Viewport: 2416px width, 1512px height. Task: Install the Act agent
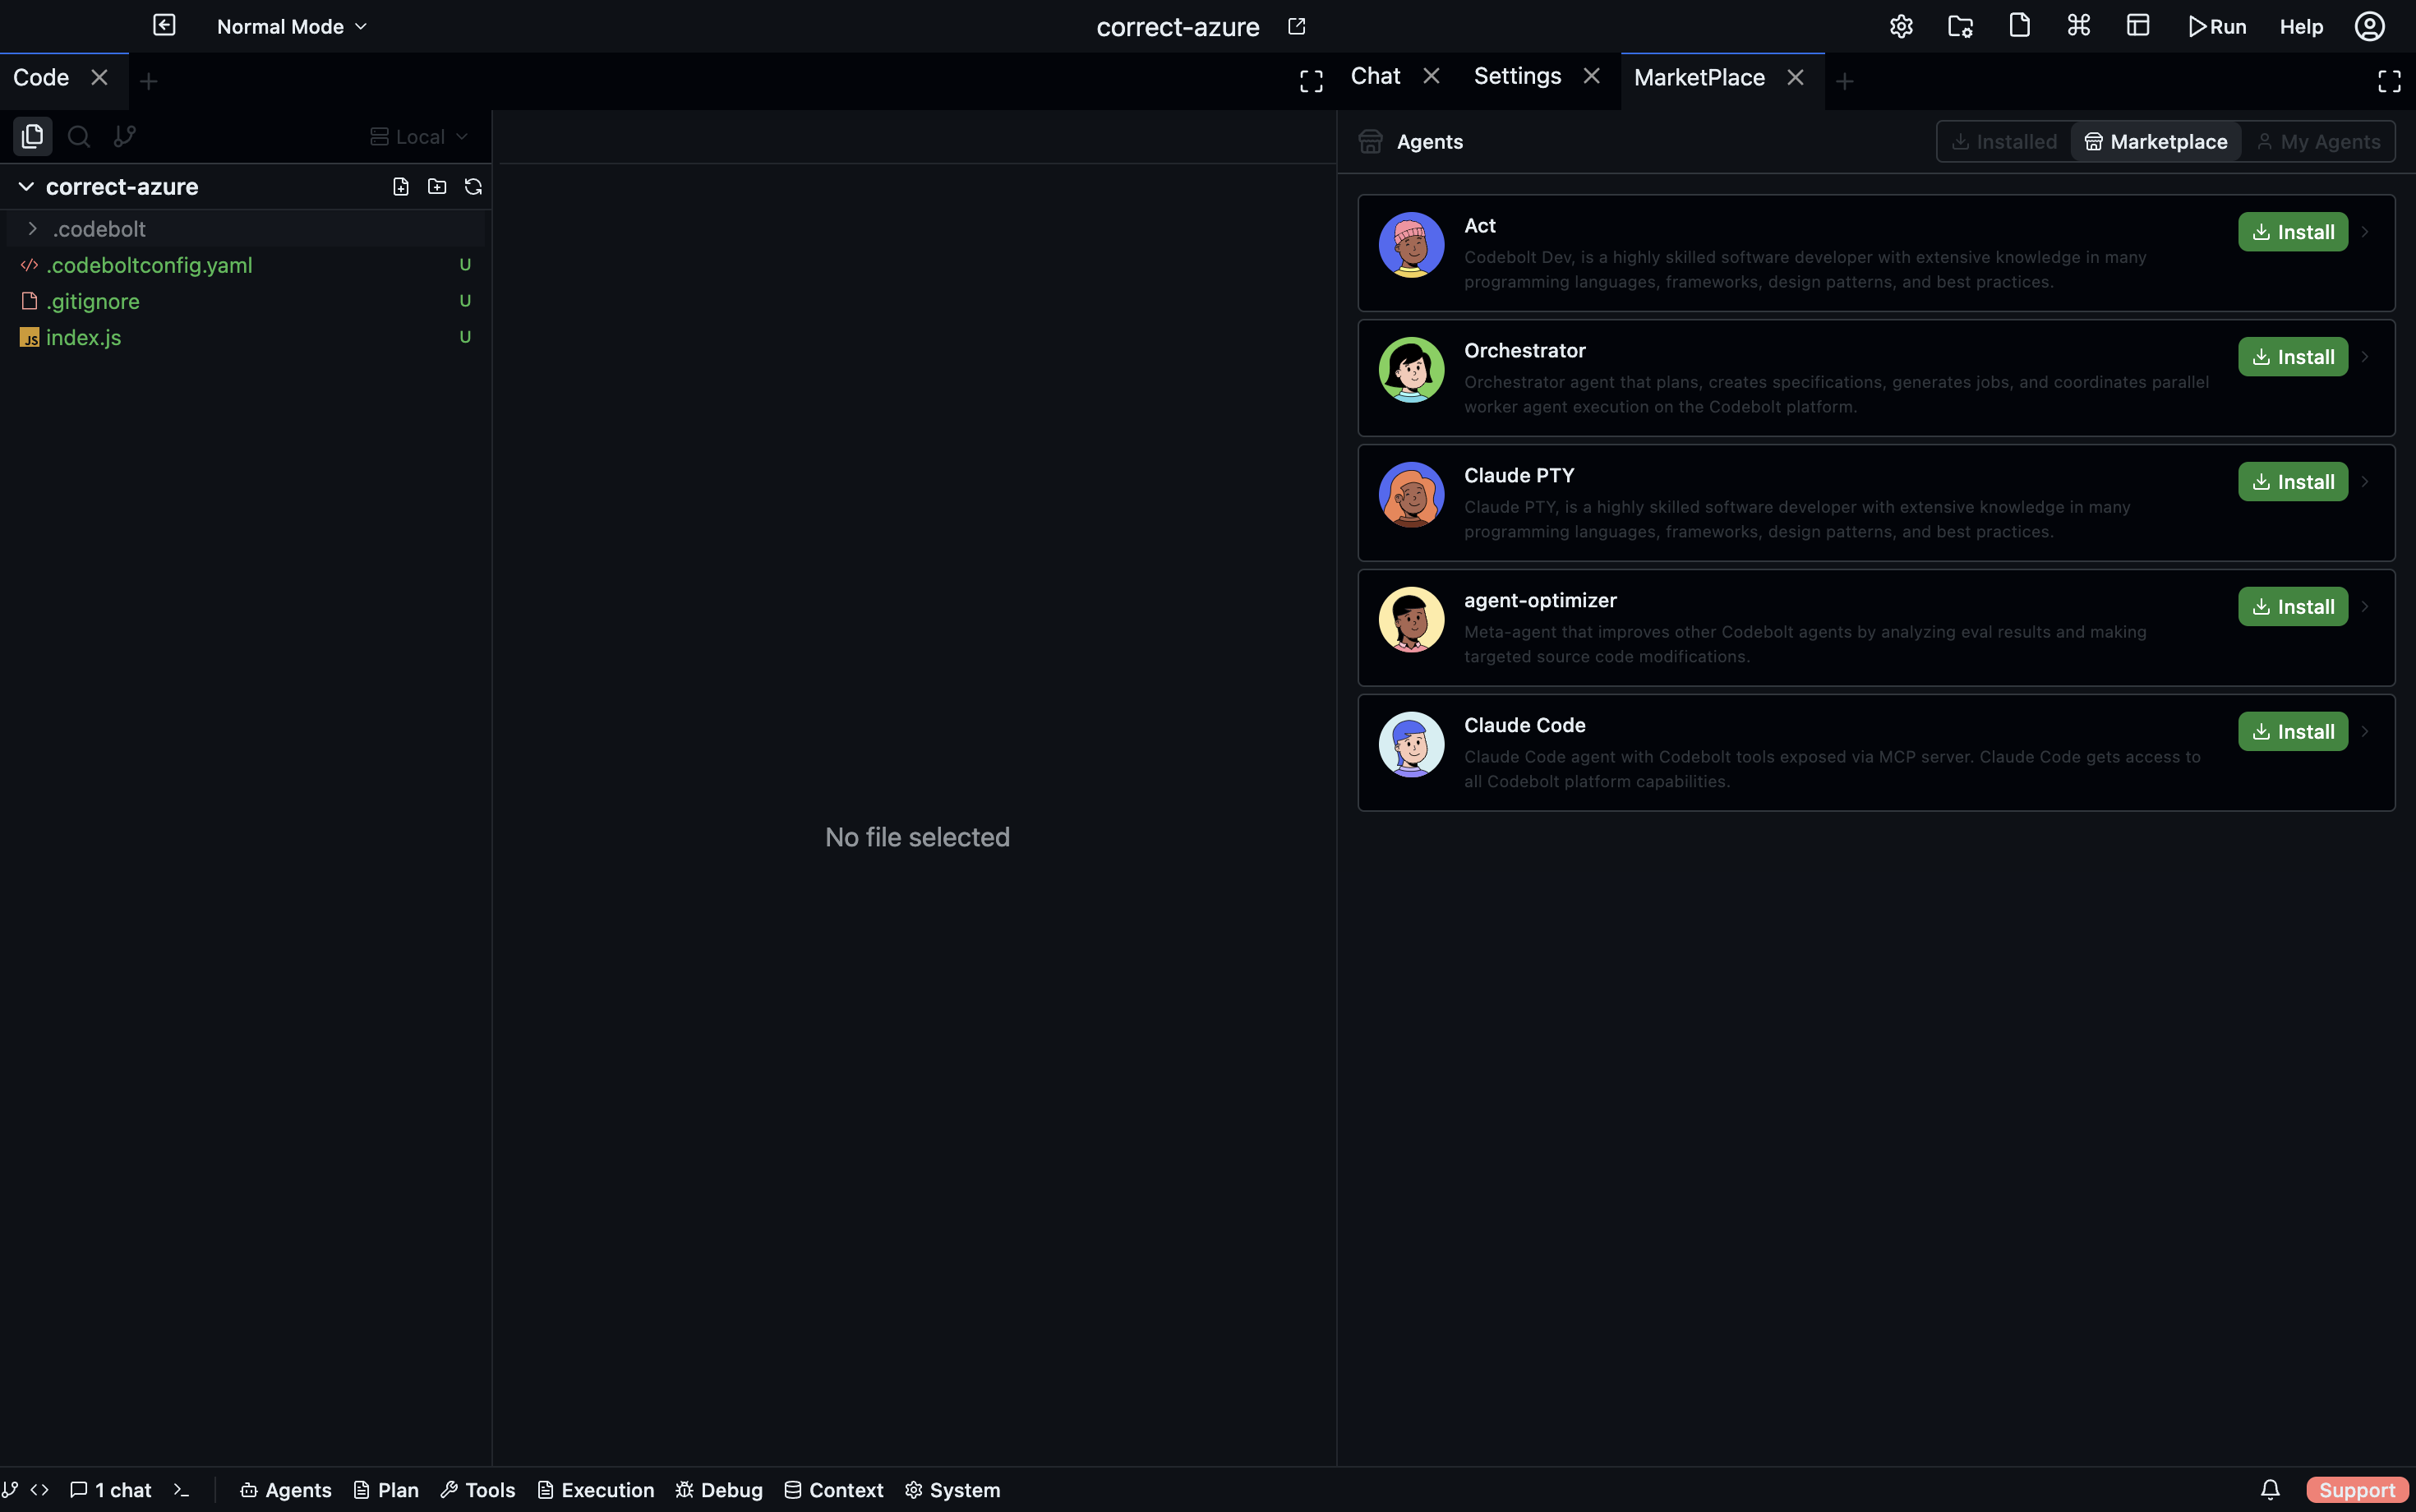[x=2292, y=232]
